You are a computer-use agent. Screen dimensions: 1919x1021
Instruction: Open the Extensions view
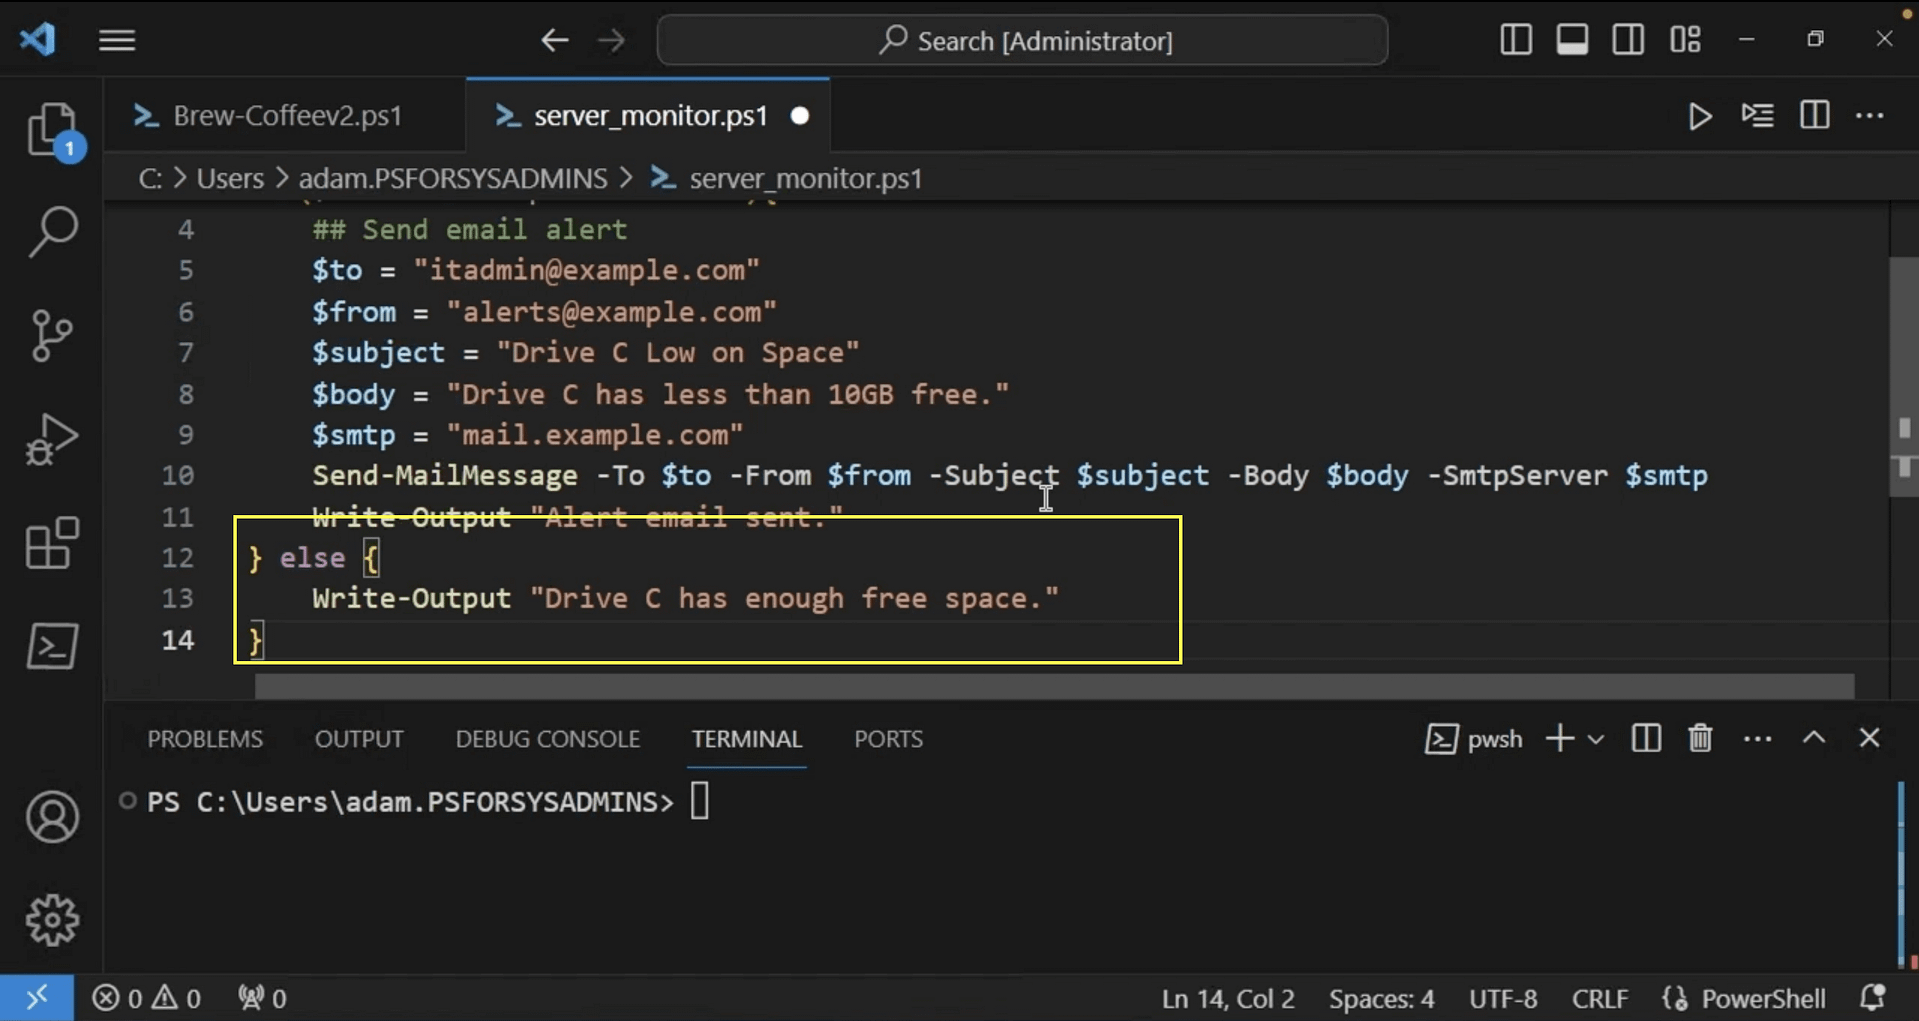[x=52, y=543]
